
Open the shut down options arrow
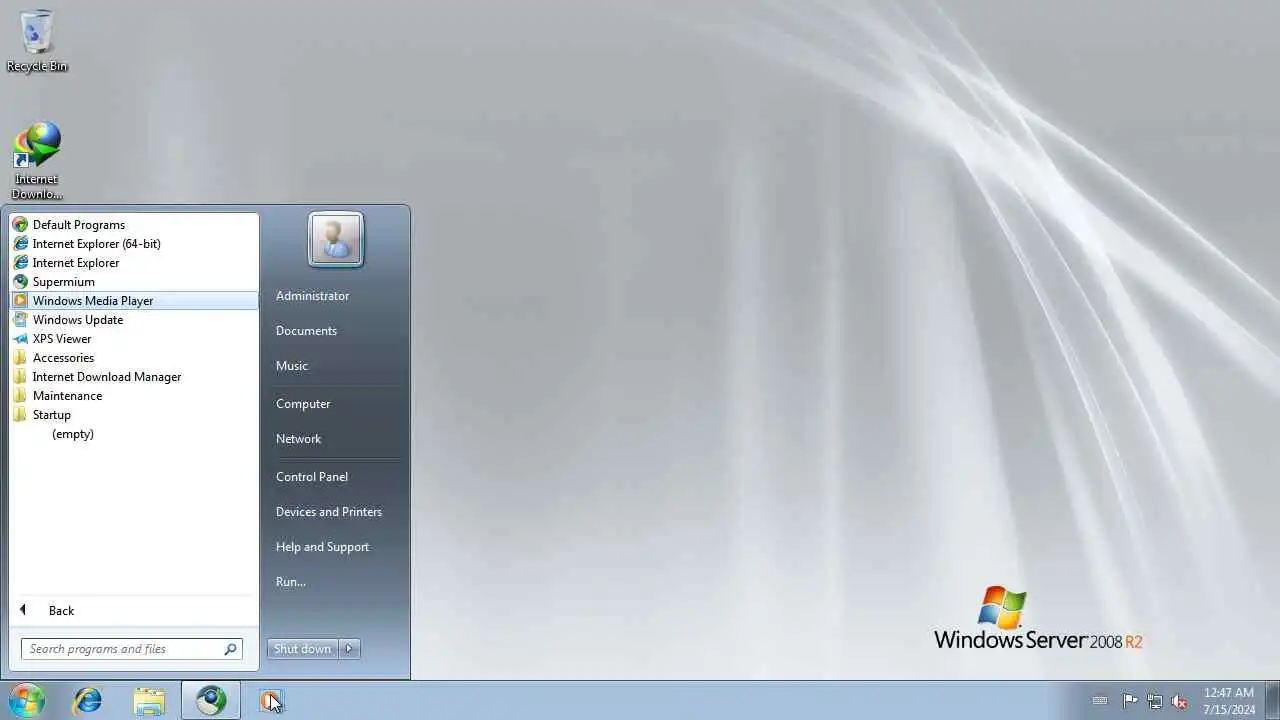click(350, 649)
